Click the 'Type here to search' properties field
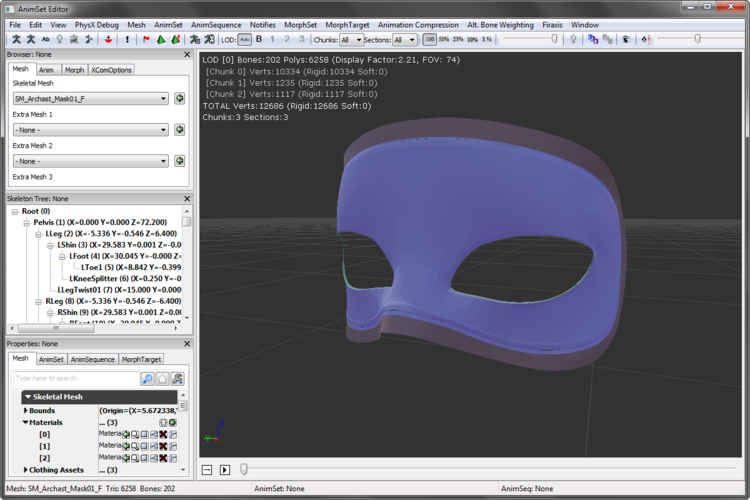Viewport: 750px width, 500px height. tap(77, 378)
